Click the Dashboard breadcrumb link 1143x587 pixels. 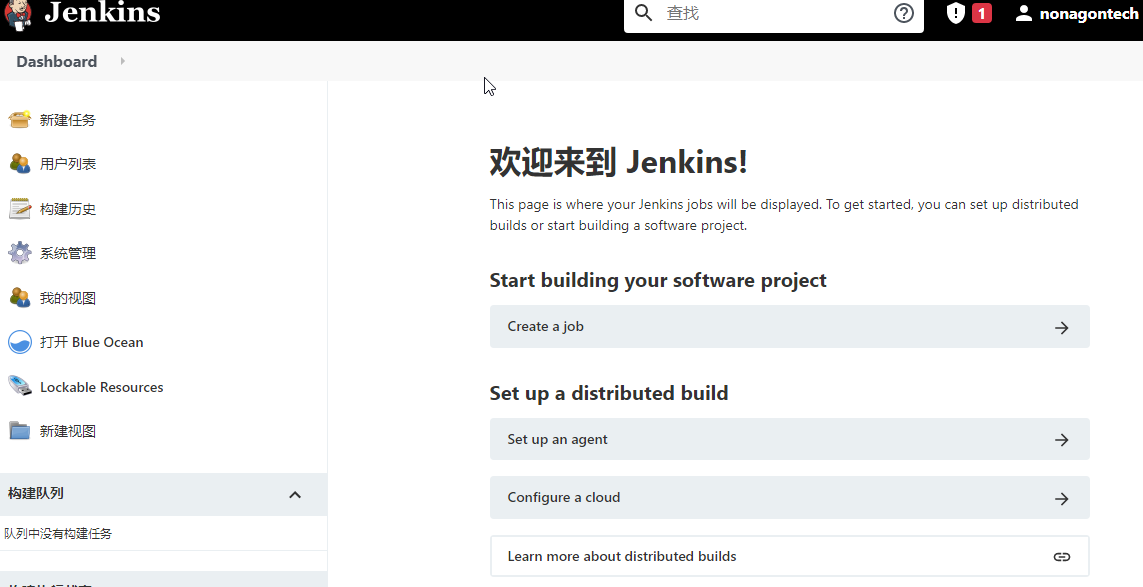point(57,61)
